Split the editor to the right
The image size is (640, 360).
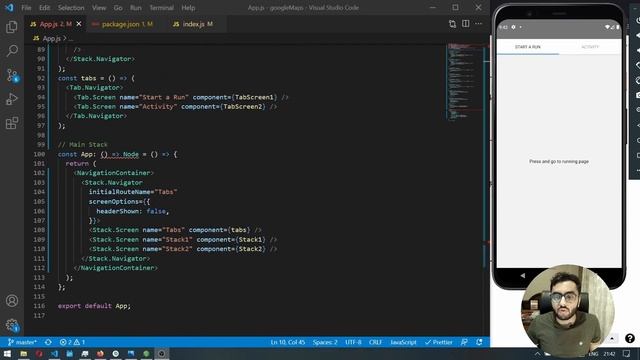465,24
